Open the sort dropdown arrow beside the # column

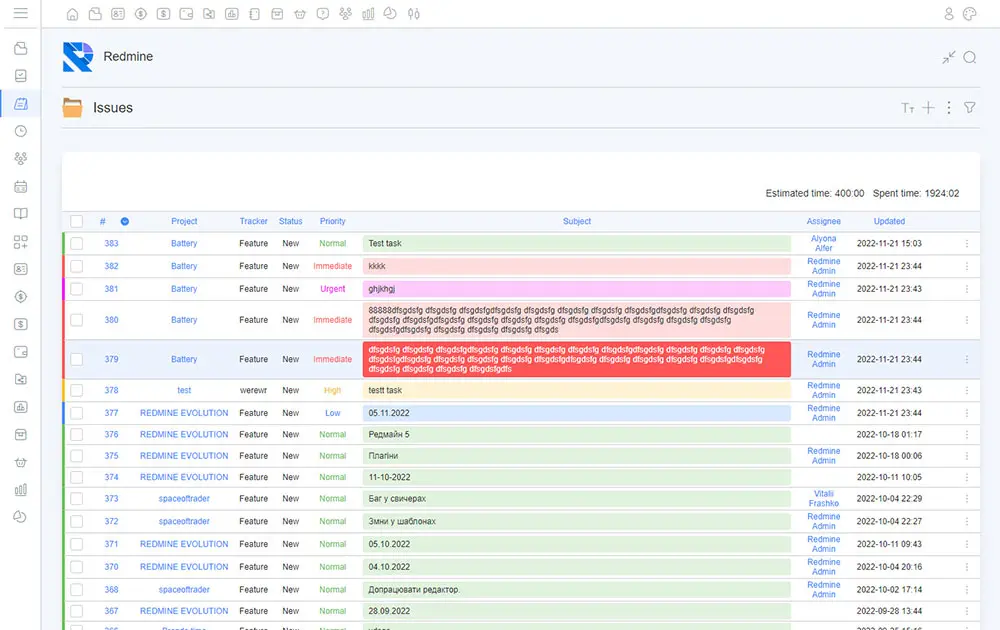pos(125,221)
